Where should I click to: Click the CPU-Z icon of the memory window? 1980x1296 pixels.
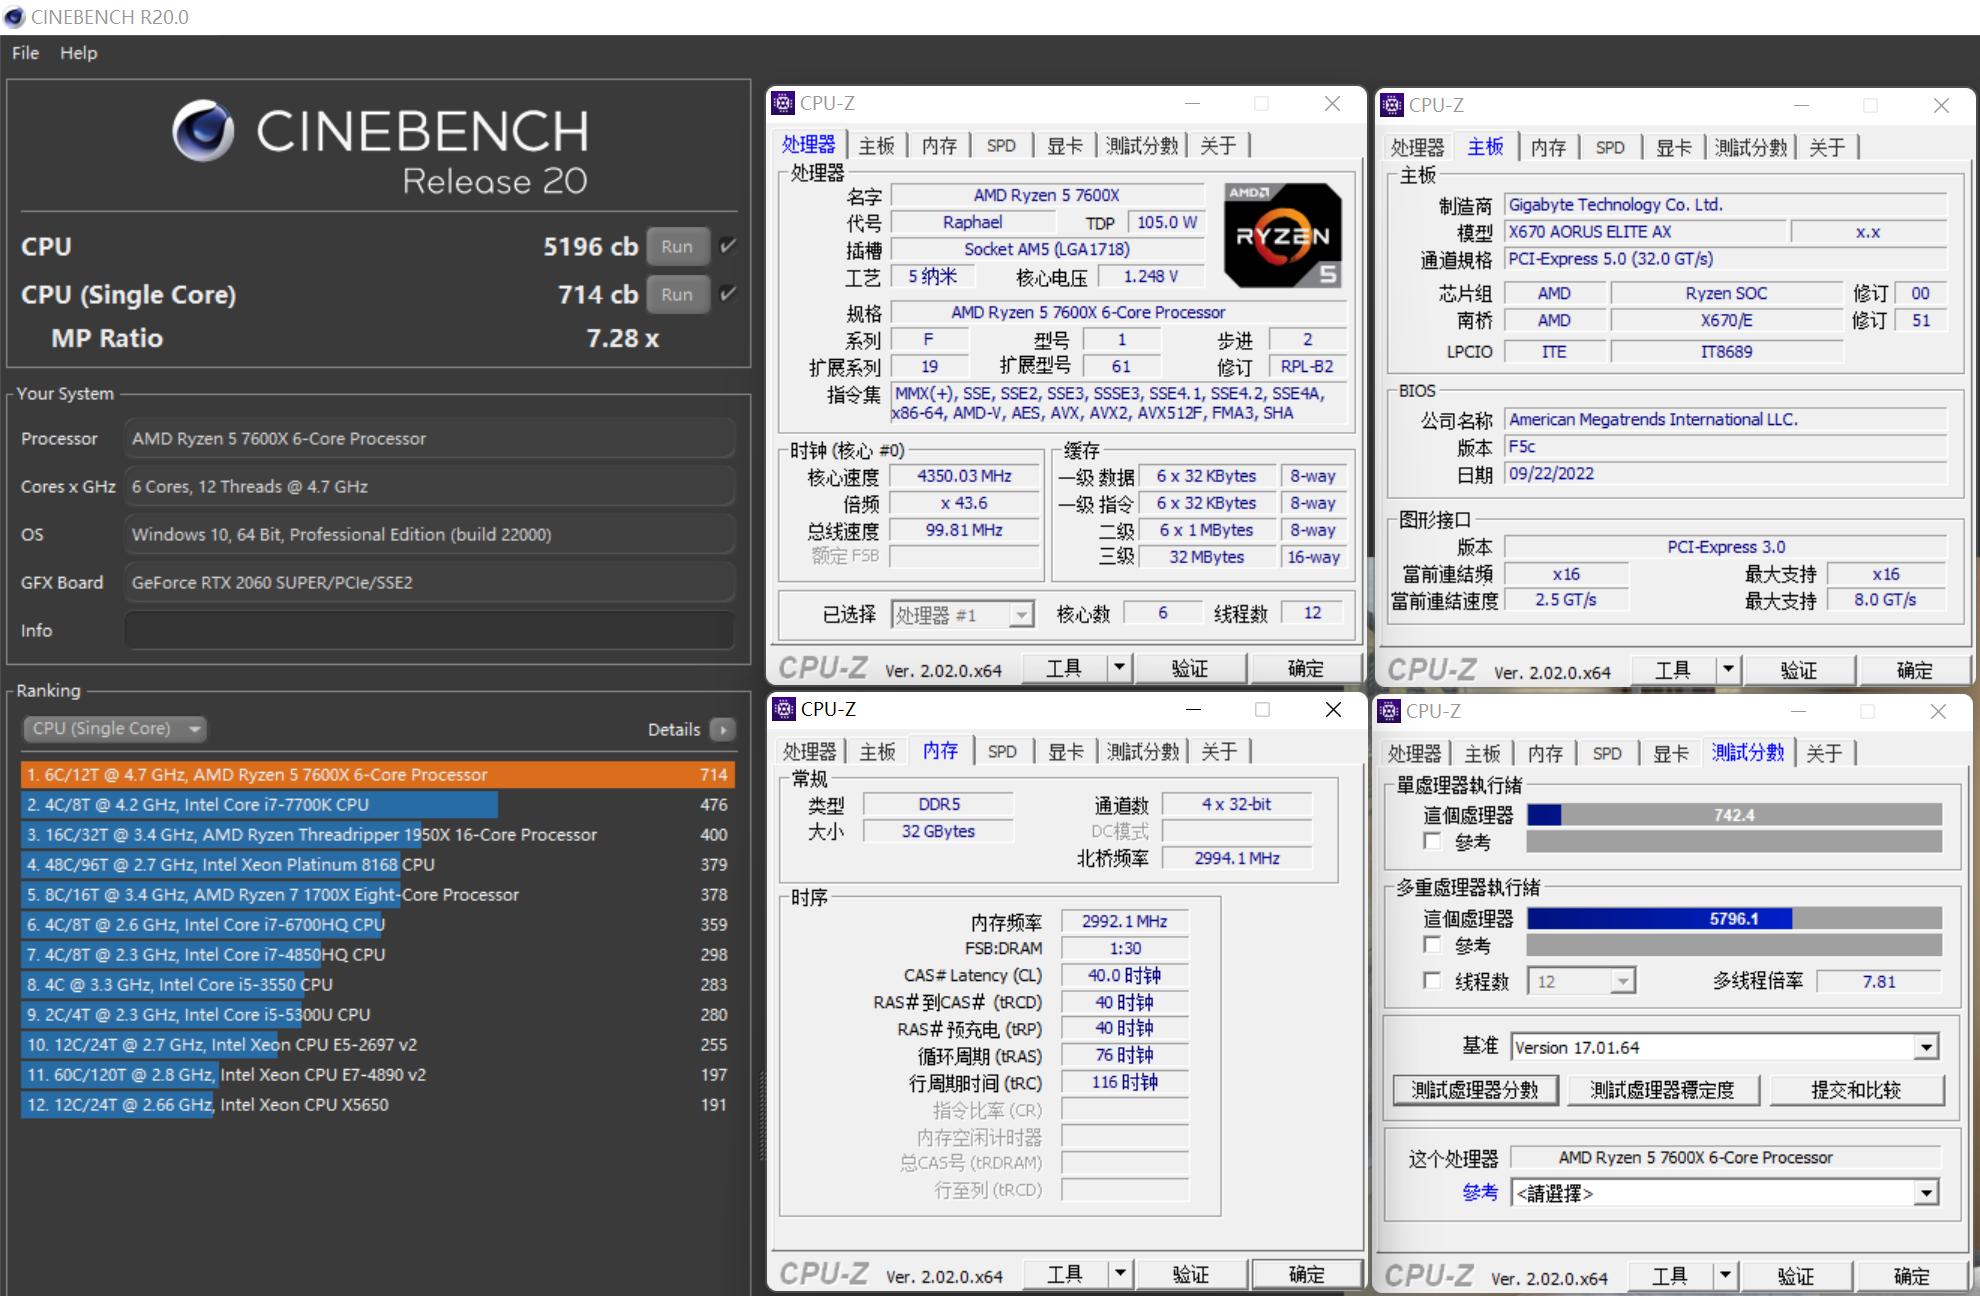784,709
